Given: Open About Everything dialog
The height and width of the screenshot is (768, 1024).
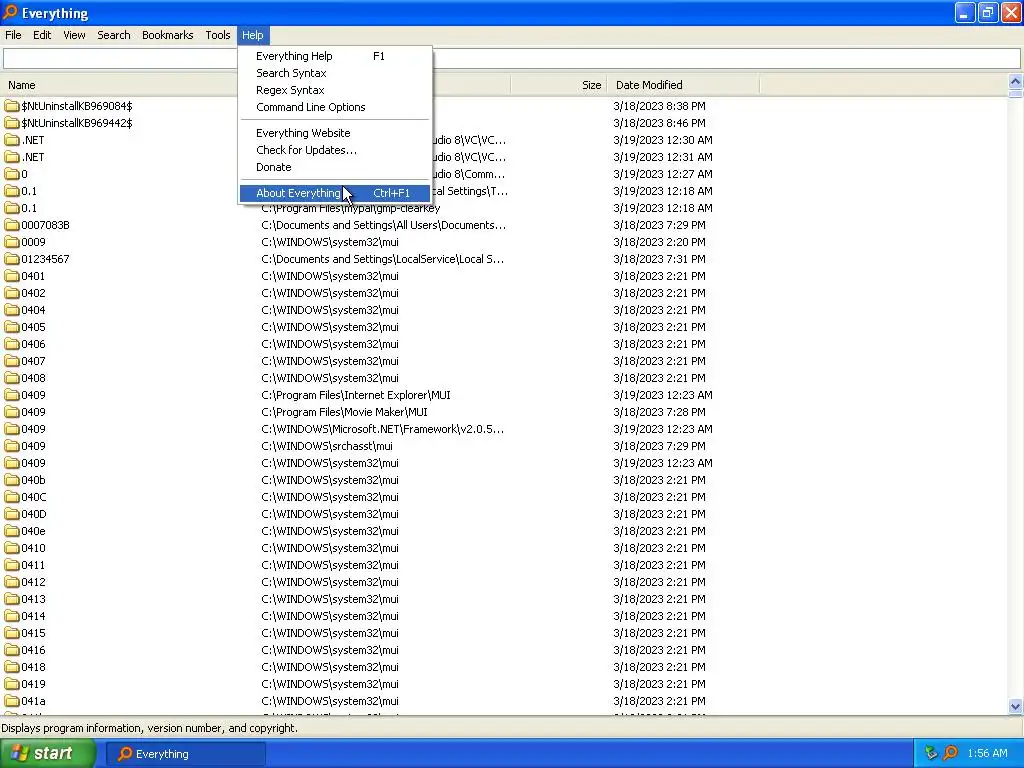Looking at the screenshot, I should [x=334, y=193].
